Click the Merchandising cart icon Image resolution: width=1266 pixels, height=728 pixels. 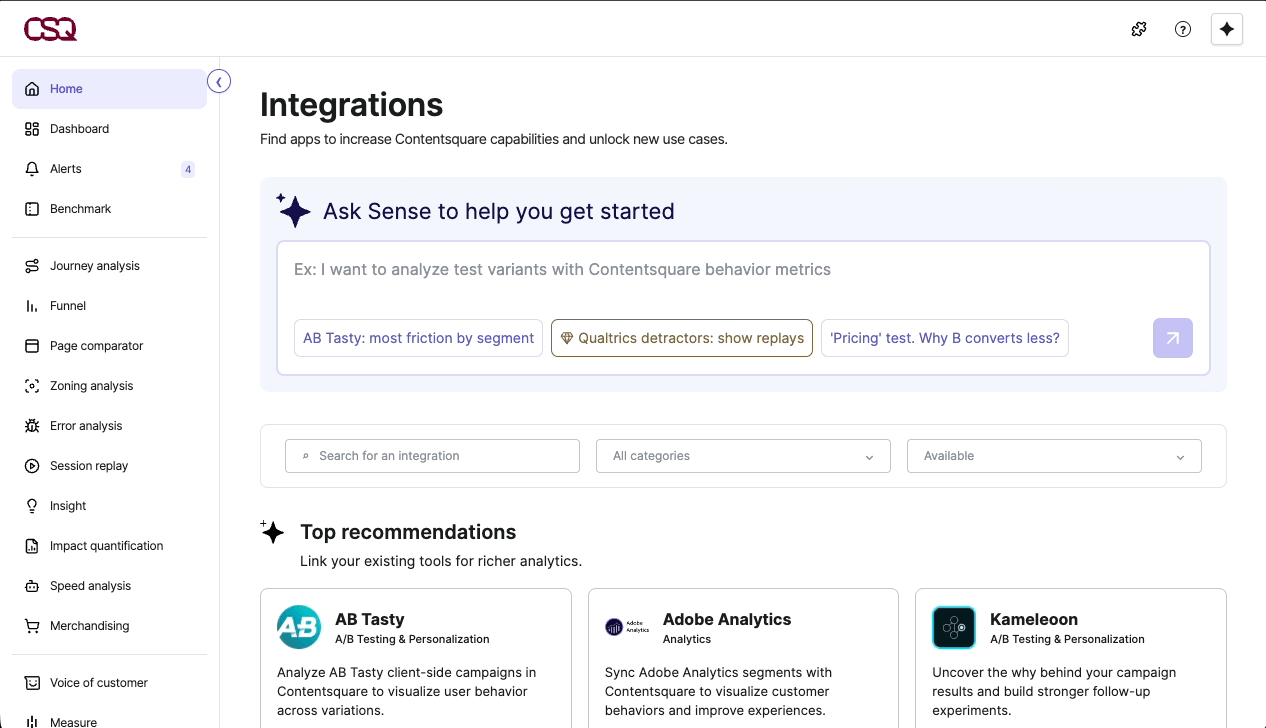32,626
